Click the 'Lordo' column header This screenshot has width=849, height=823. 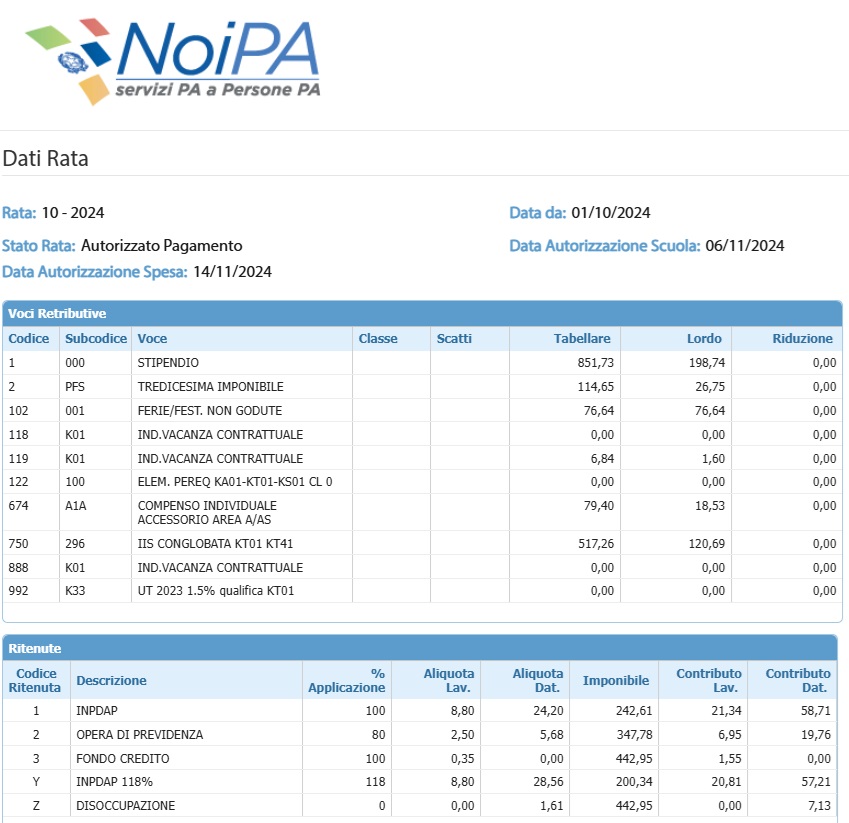click(x=704, y=338)
